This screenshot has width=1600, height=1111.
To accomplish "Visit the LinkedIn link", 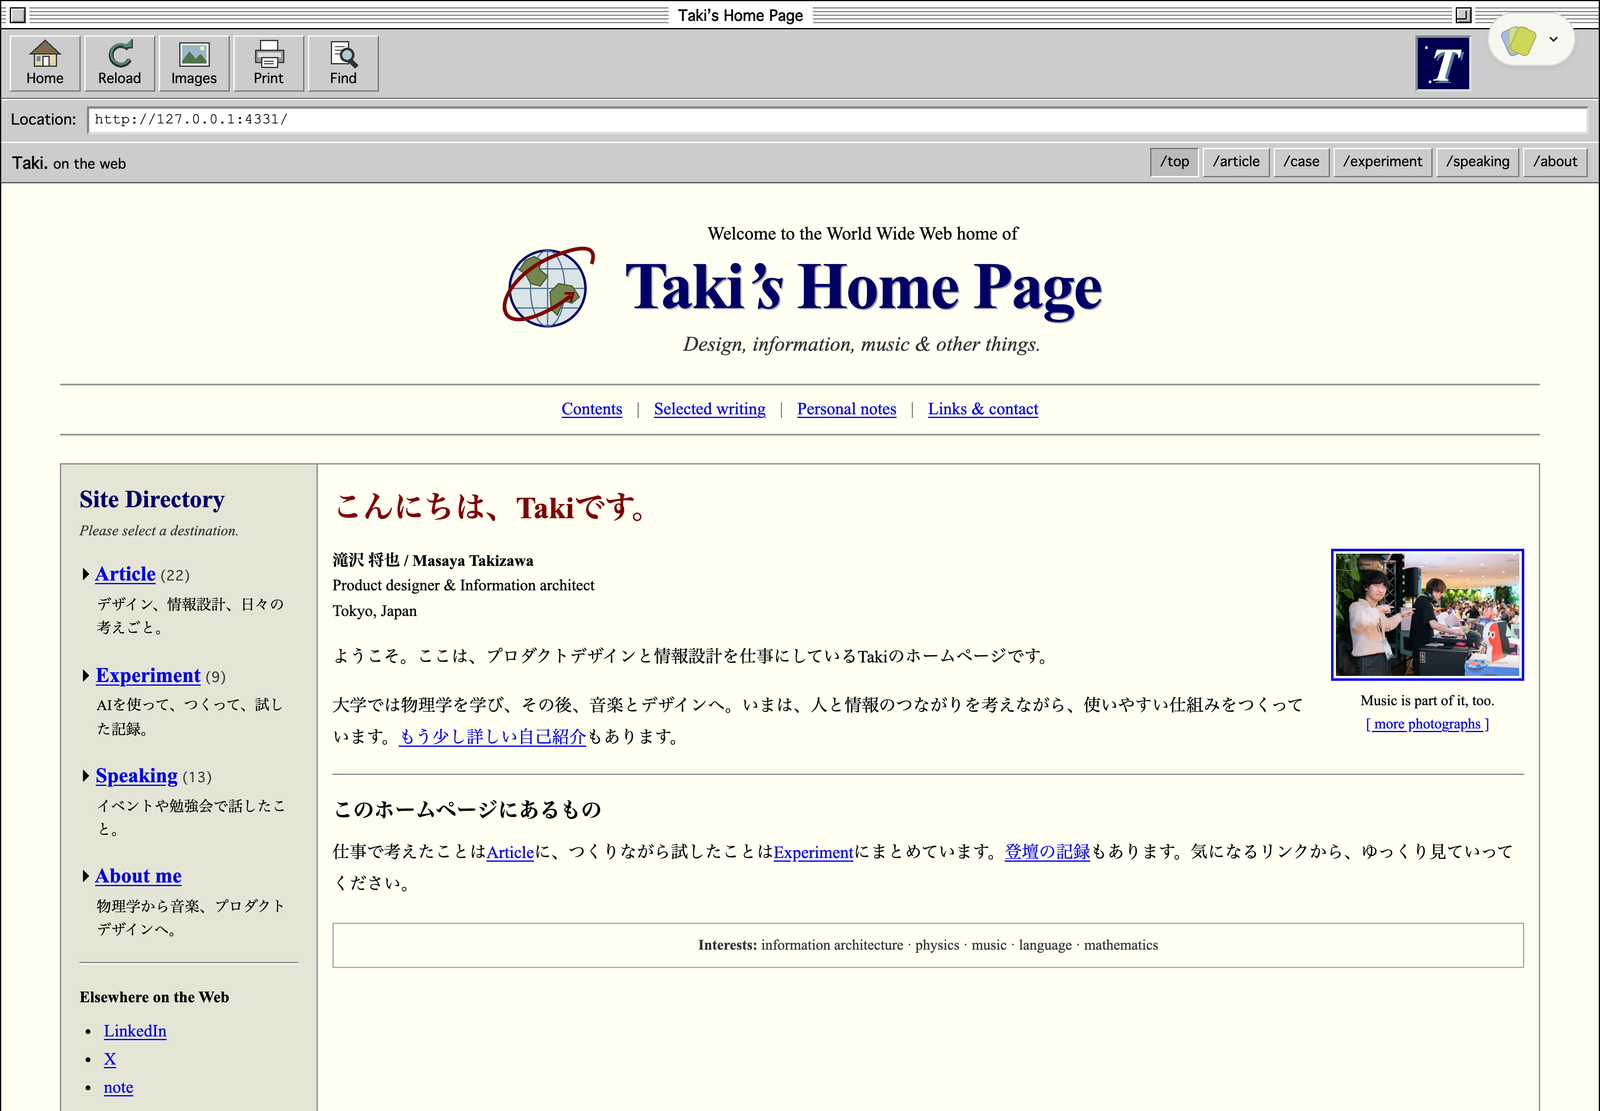I will (135, 1031).
